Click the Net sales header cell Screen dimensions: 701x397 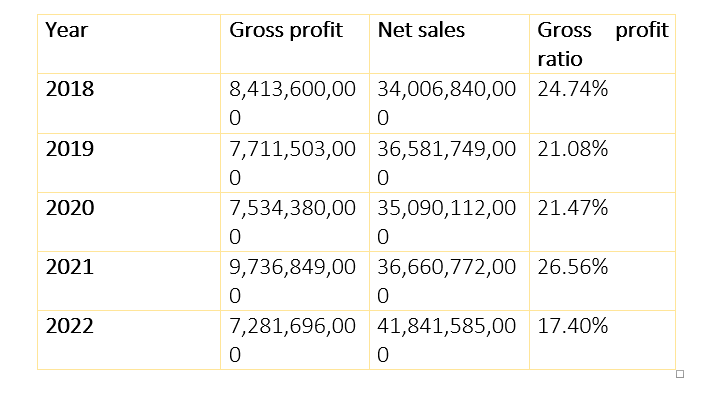(x=449, y=44)
